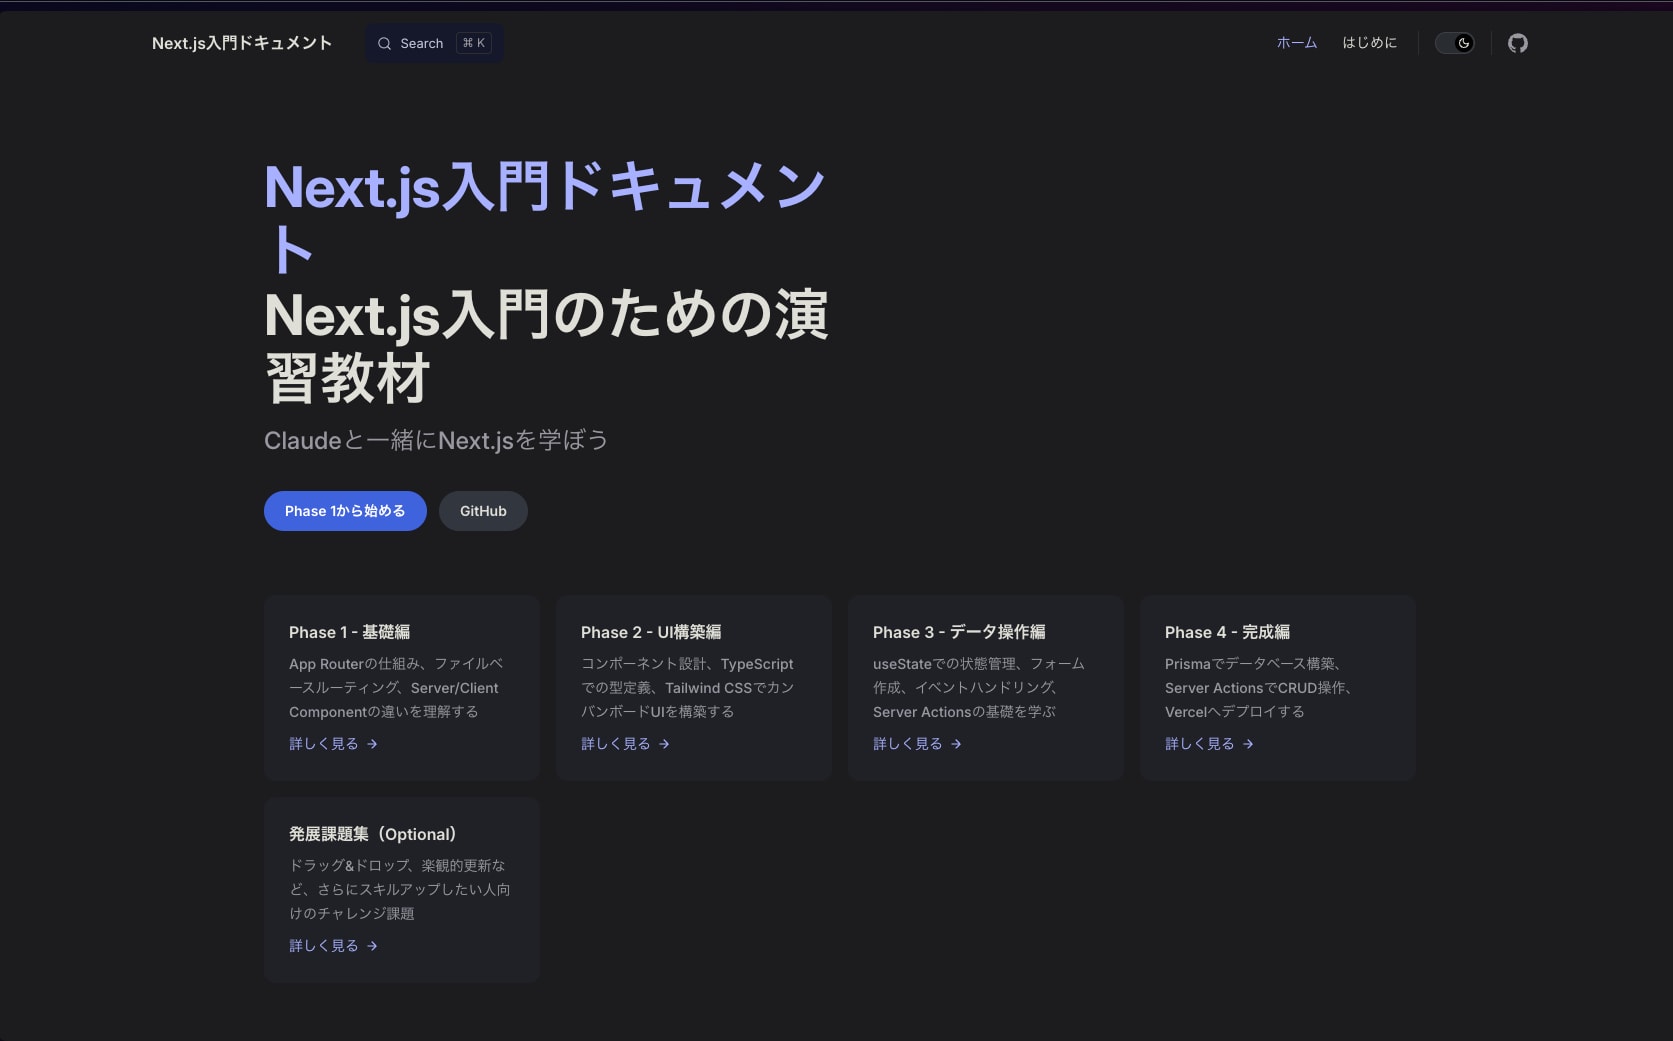The width and height of the screenshot is (1673, 1041).
Task: Select the 発展課題集（Optional）card title
Action: click(x=372, y=834)
